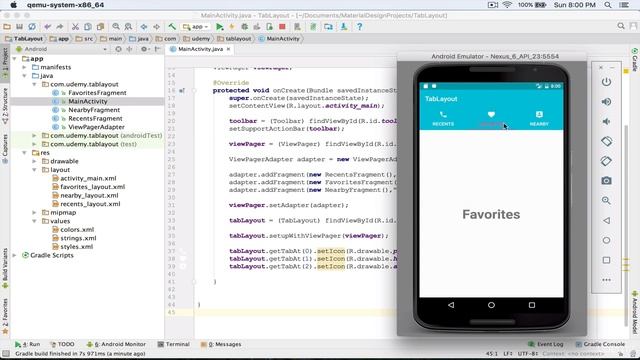Emulator power button in side panel

click(x=606, y=82)
